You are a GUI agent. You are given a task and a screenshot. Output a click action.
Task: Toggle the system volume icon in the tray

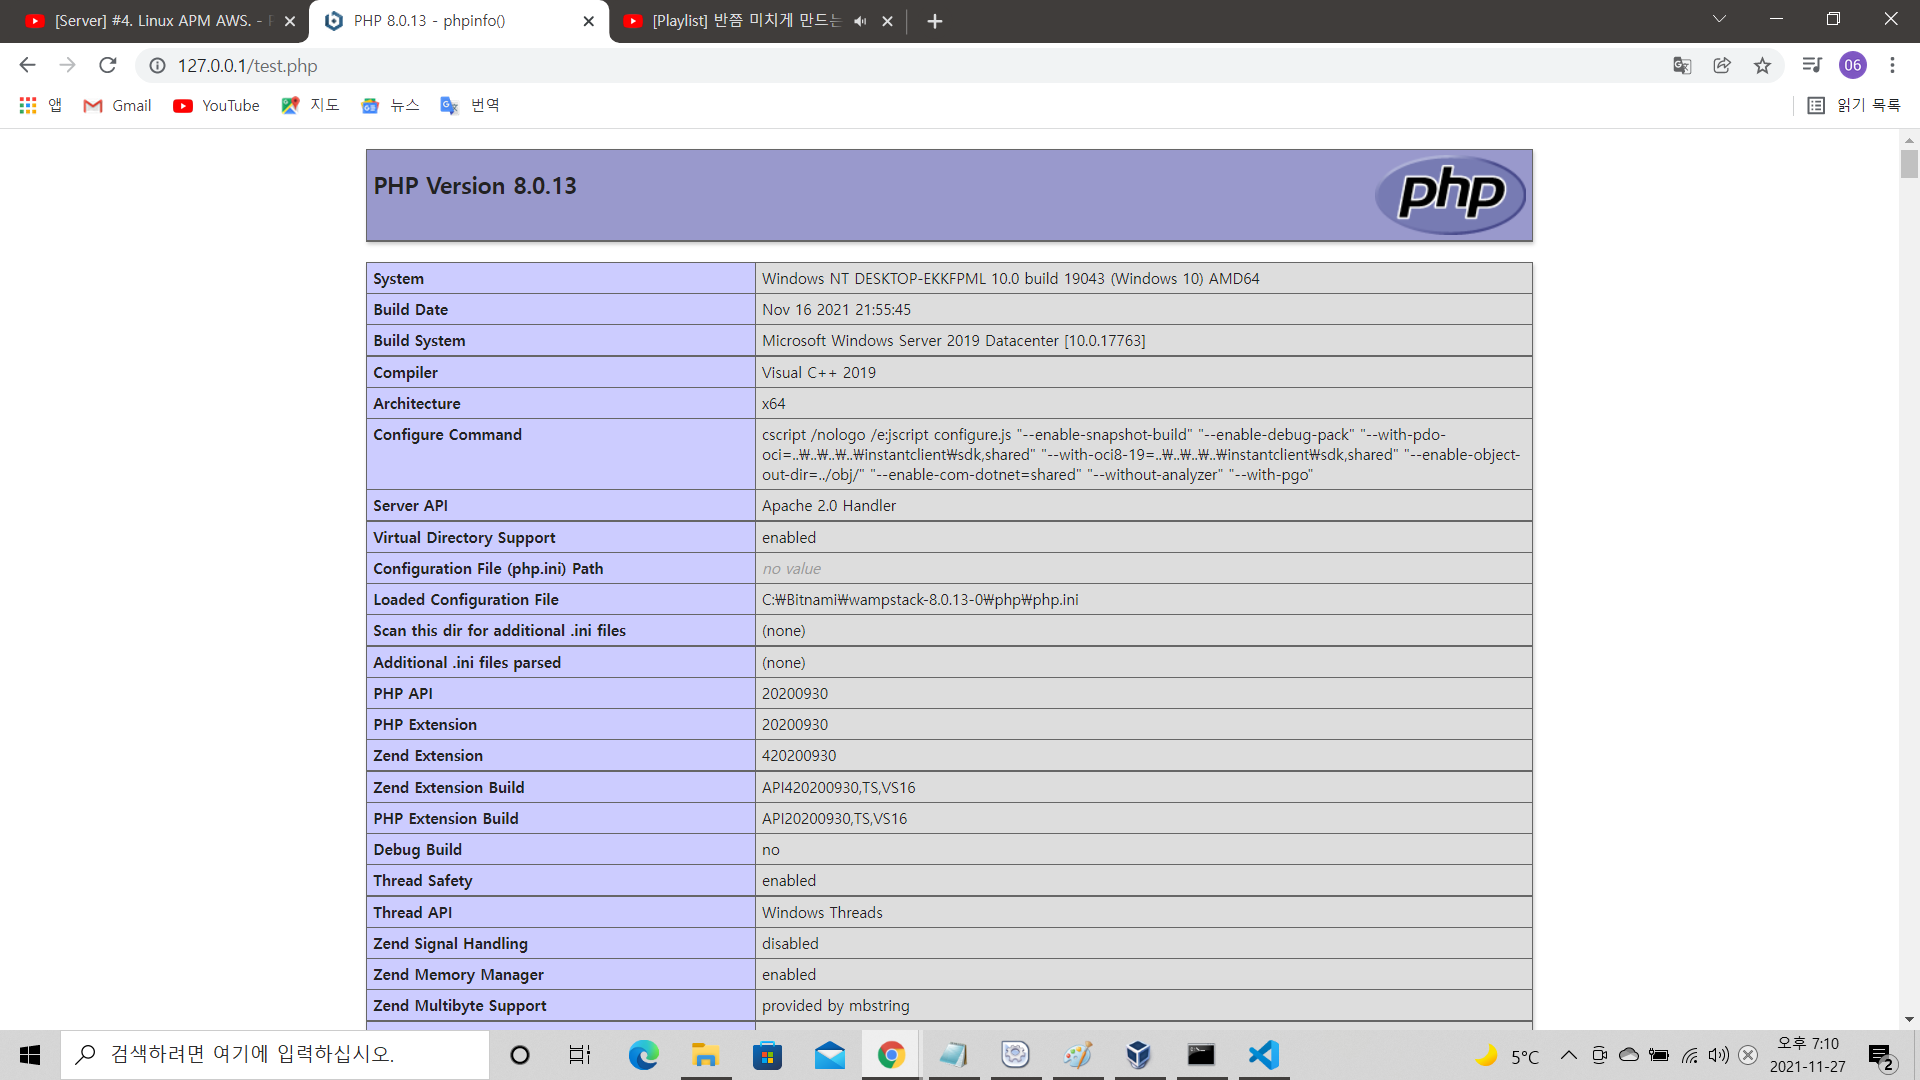[x=1718, y=1055]
